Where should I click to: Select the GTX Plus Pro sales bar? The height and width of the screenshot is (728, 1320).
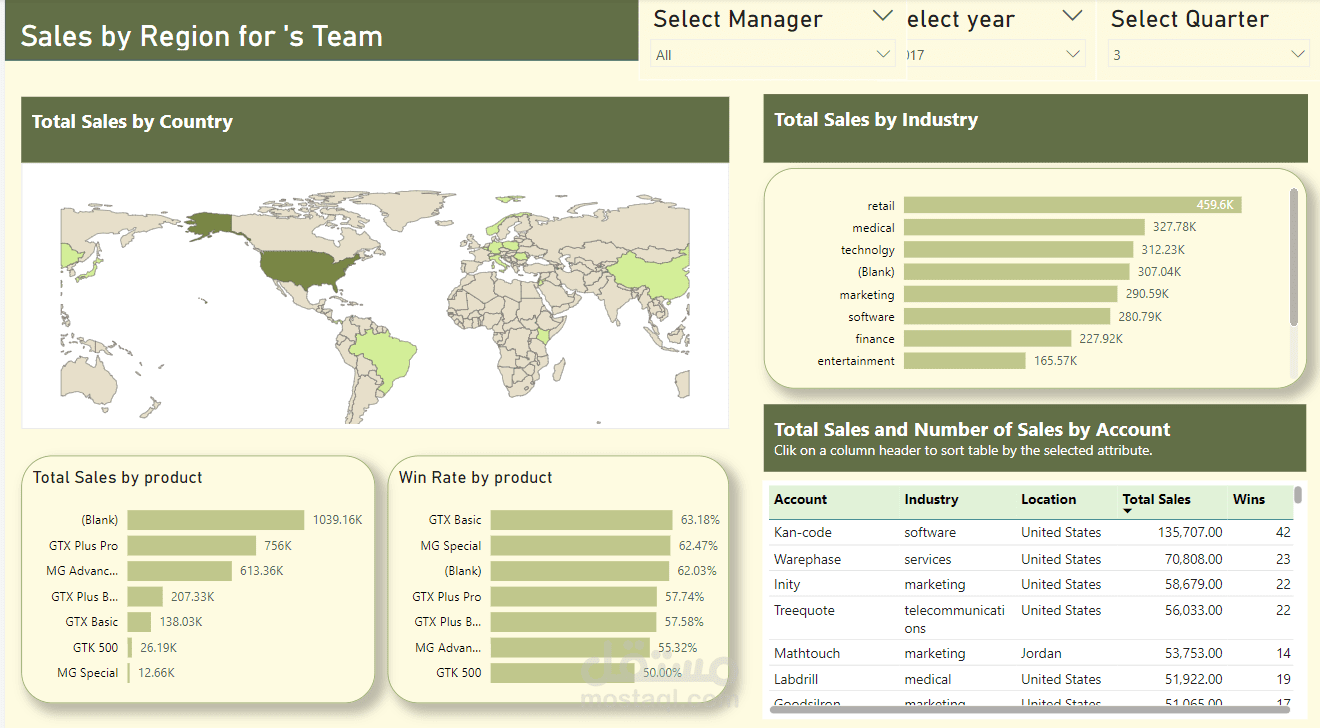click(x=191, y=546)
